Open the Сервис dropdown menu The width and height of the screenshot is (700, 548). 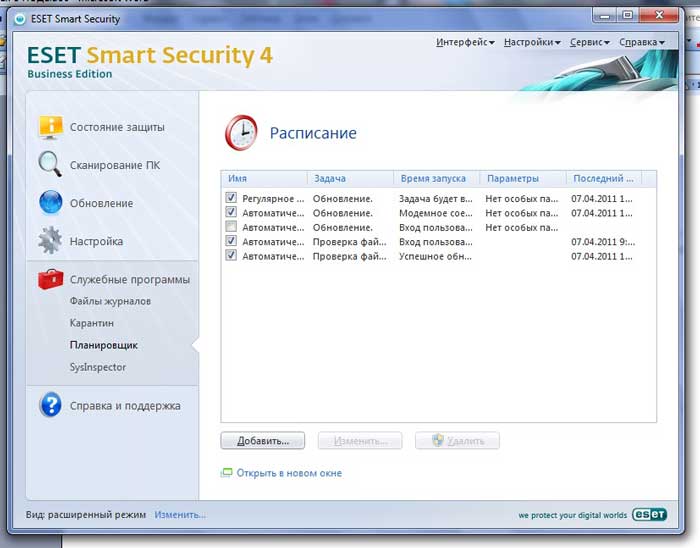coord(589,42)
